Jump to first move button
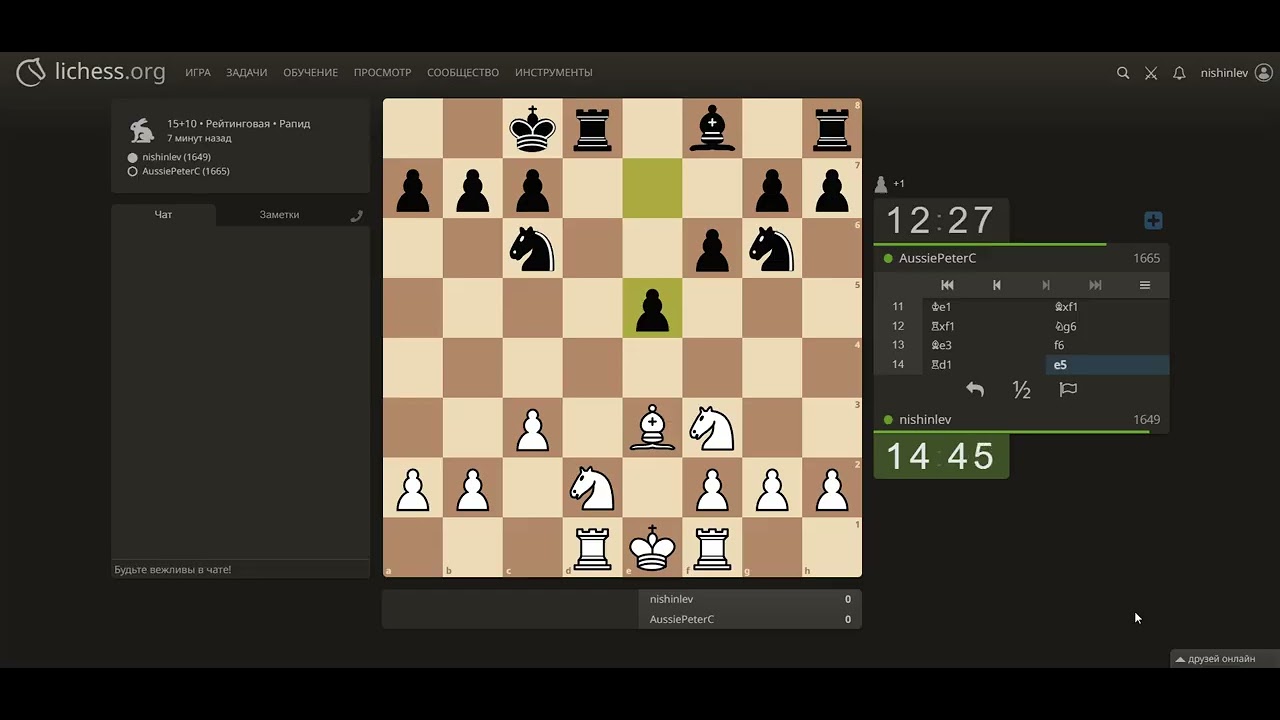The image size is (1280, 720). click(947, 285)
